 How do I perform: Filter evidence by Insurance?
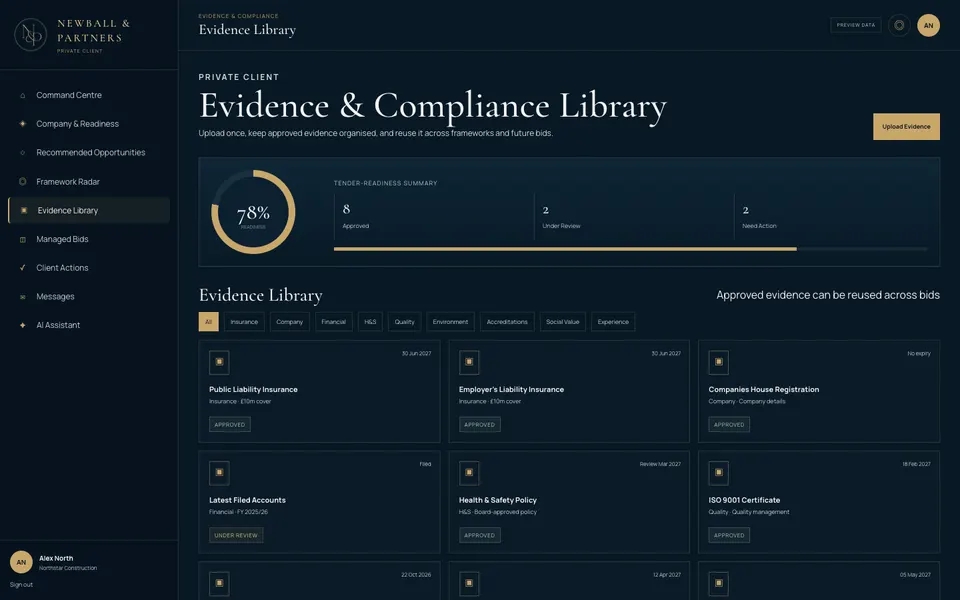pyautogui.click(x=244, y=322)
